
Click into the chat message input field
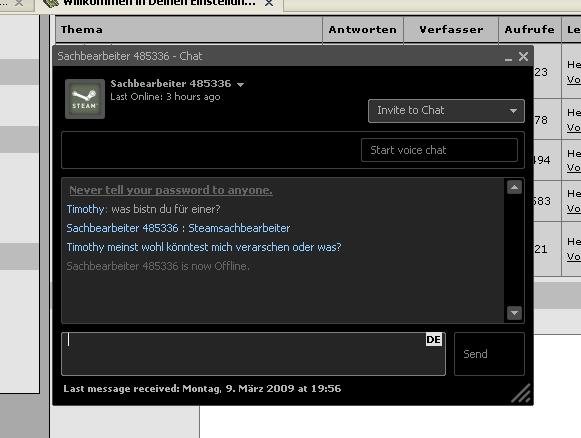click(x=253, y=354)
